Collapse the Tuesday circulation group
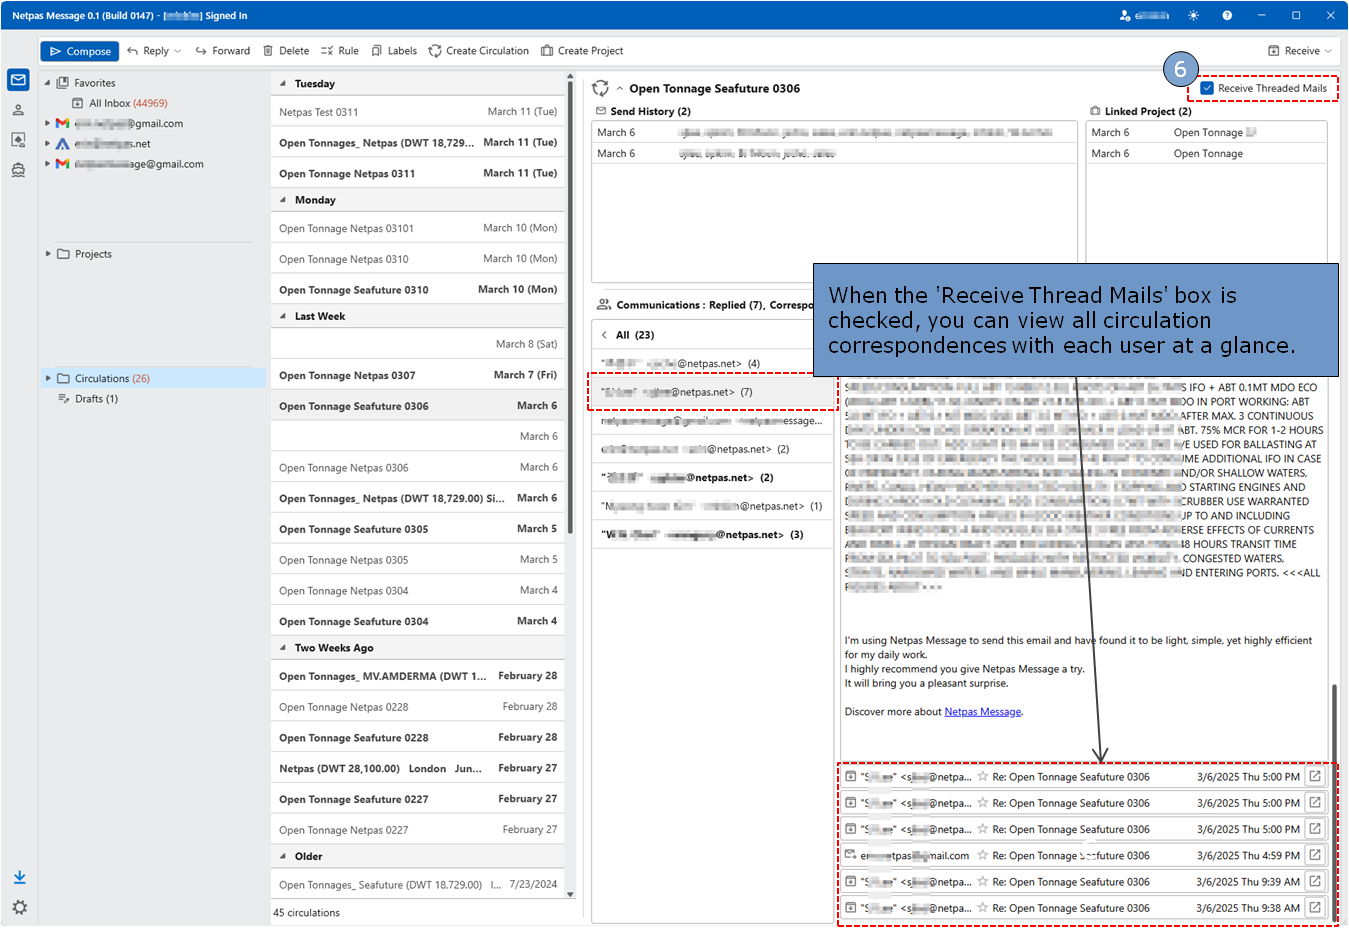This screenshot has height=928, width=1349. (x=283, y=84)
